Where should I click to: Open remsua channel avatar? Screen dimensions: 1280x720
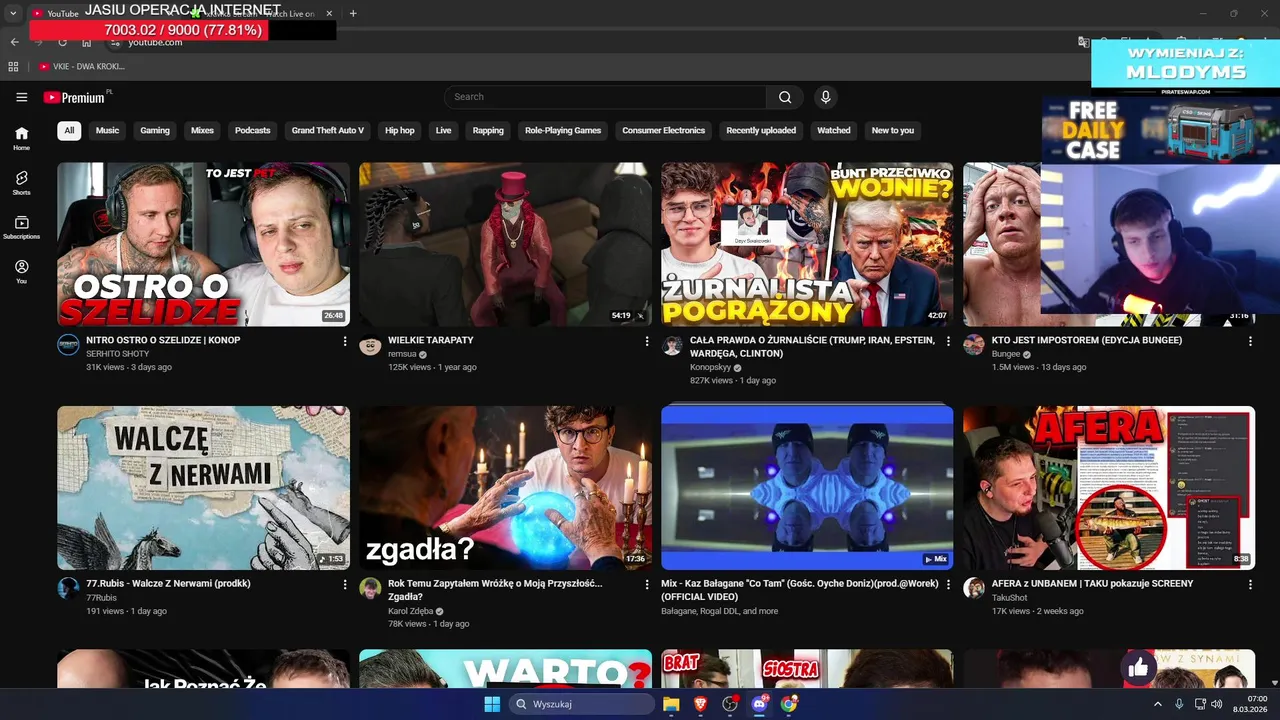370,345
